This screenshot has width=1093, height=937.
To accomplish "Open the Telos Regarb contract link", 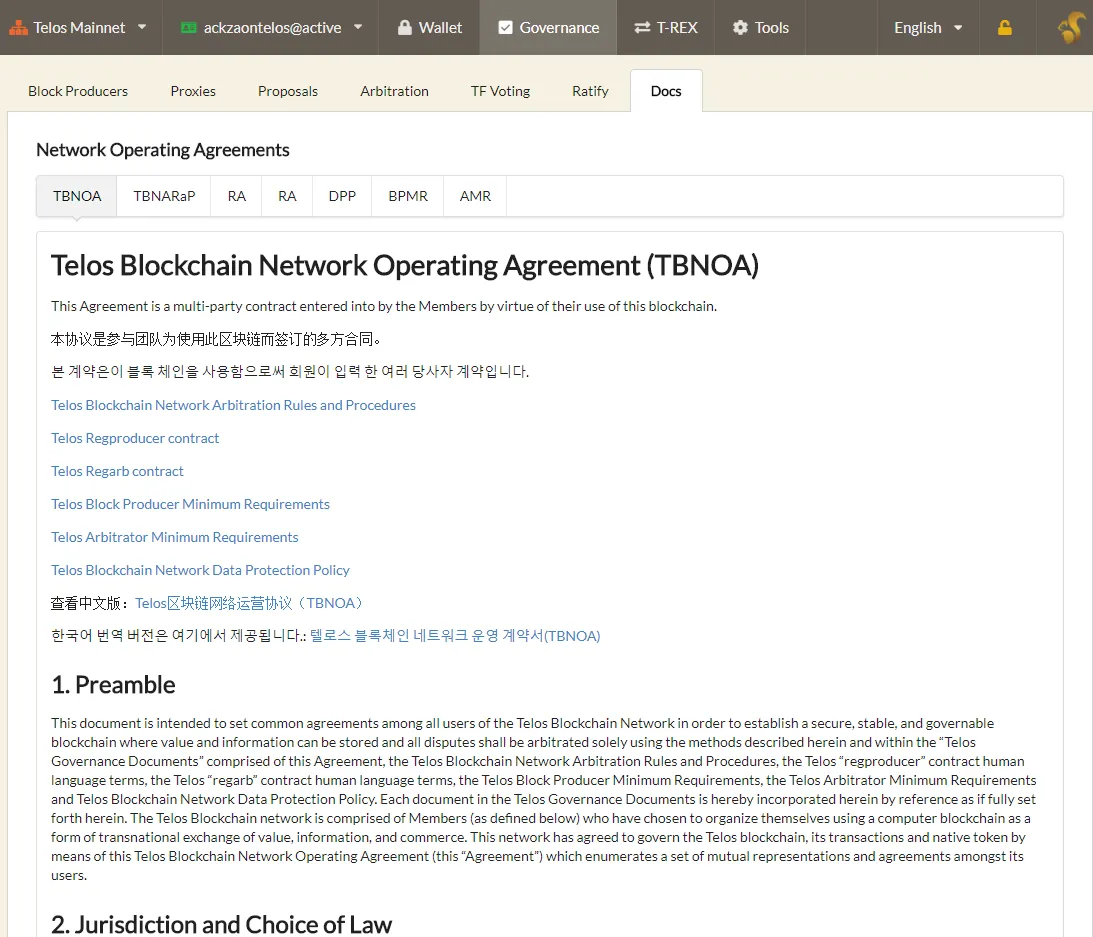I will tap(117, 471).
